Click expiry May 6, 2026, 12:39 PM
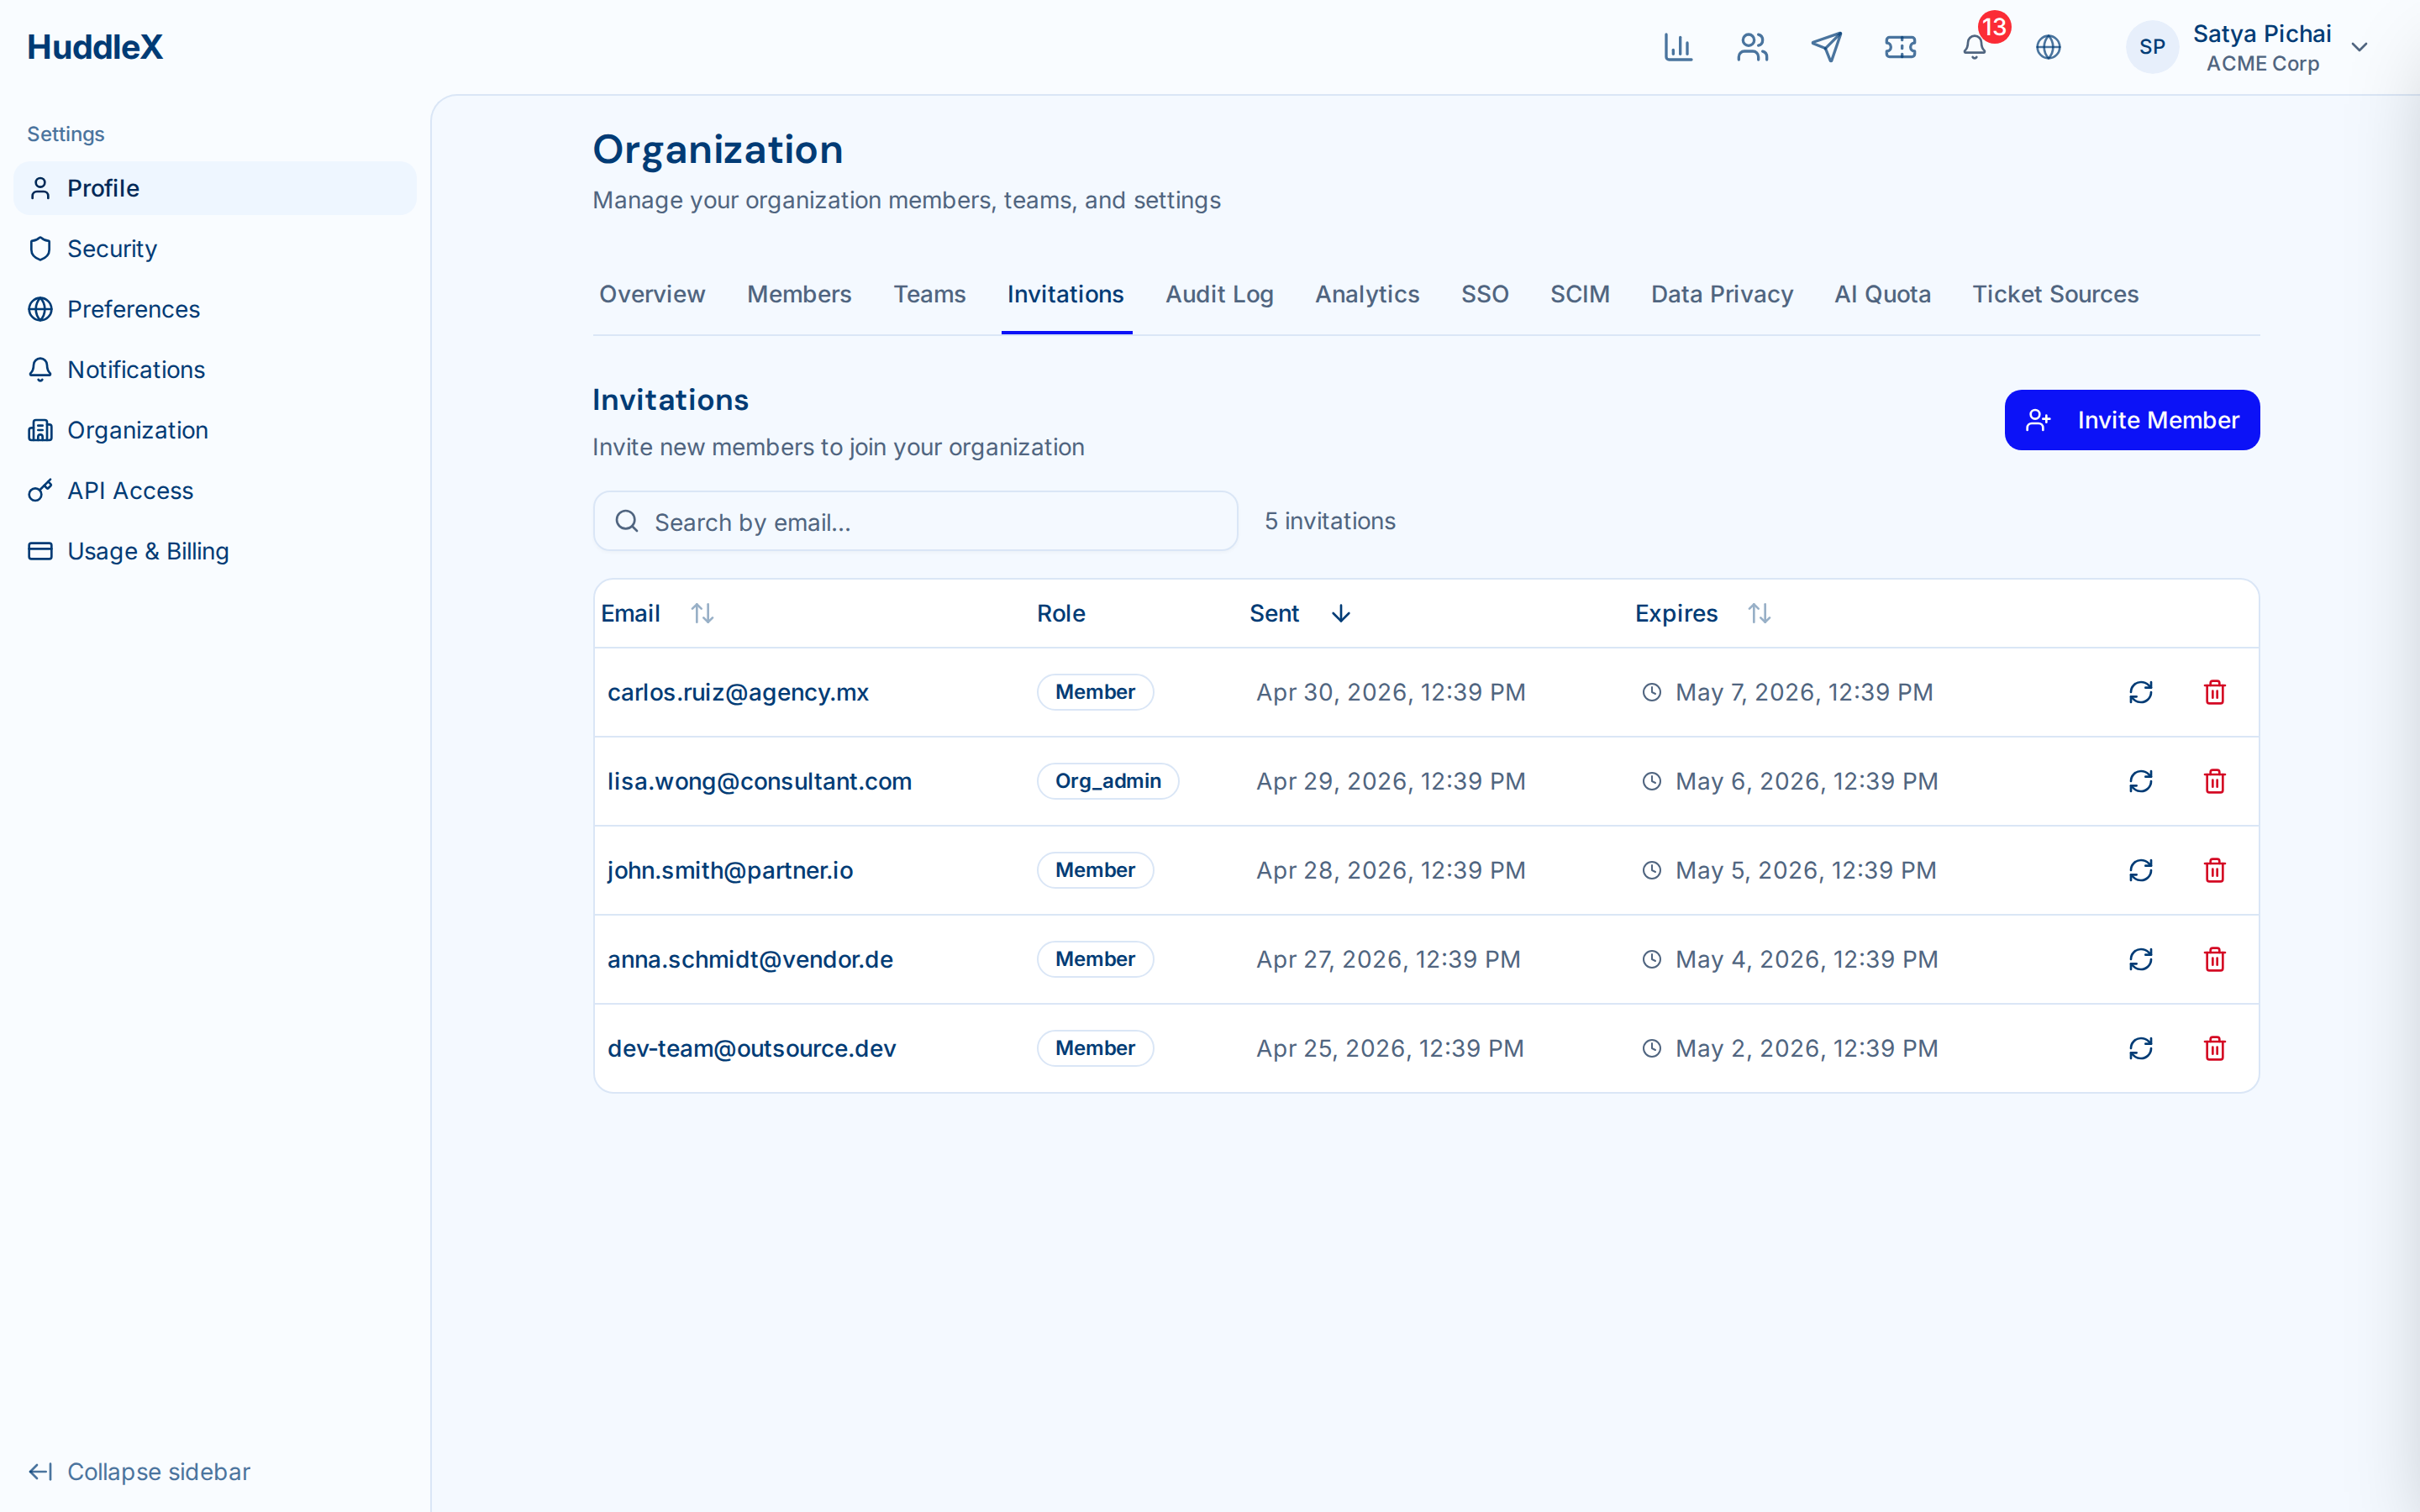Viewport: 2420px width, 1512px height. coord(1806,781)
